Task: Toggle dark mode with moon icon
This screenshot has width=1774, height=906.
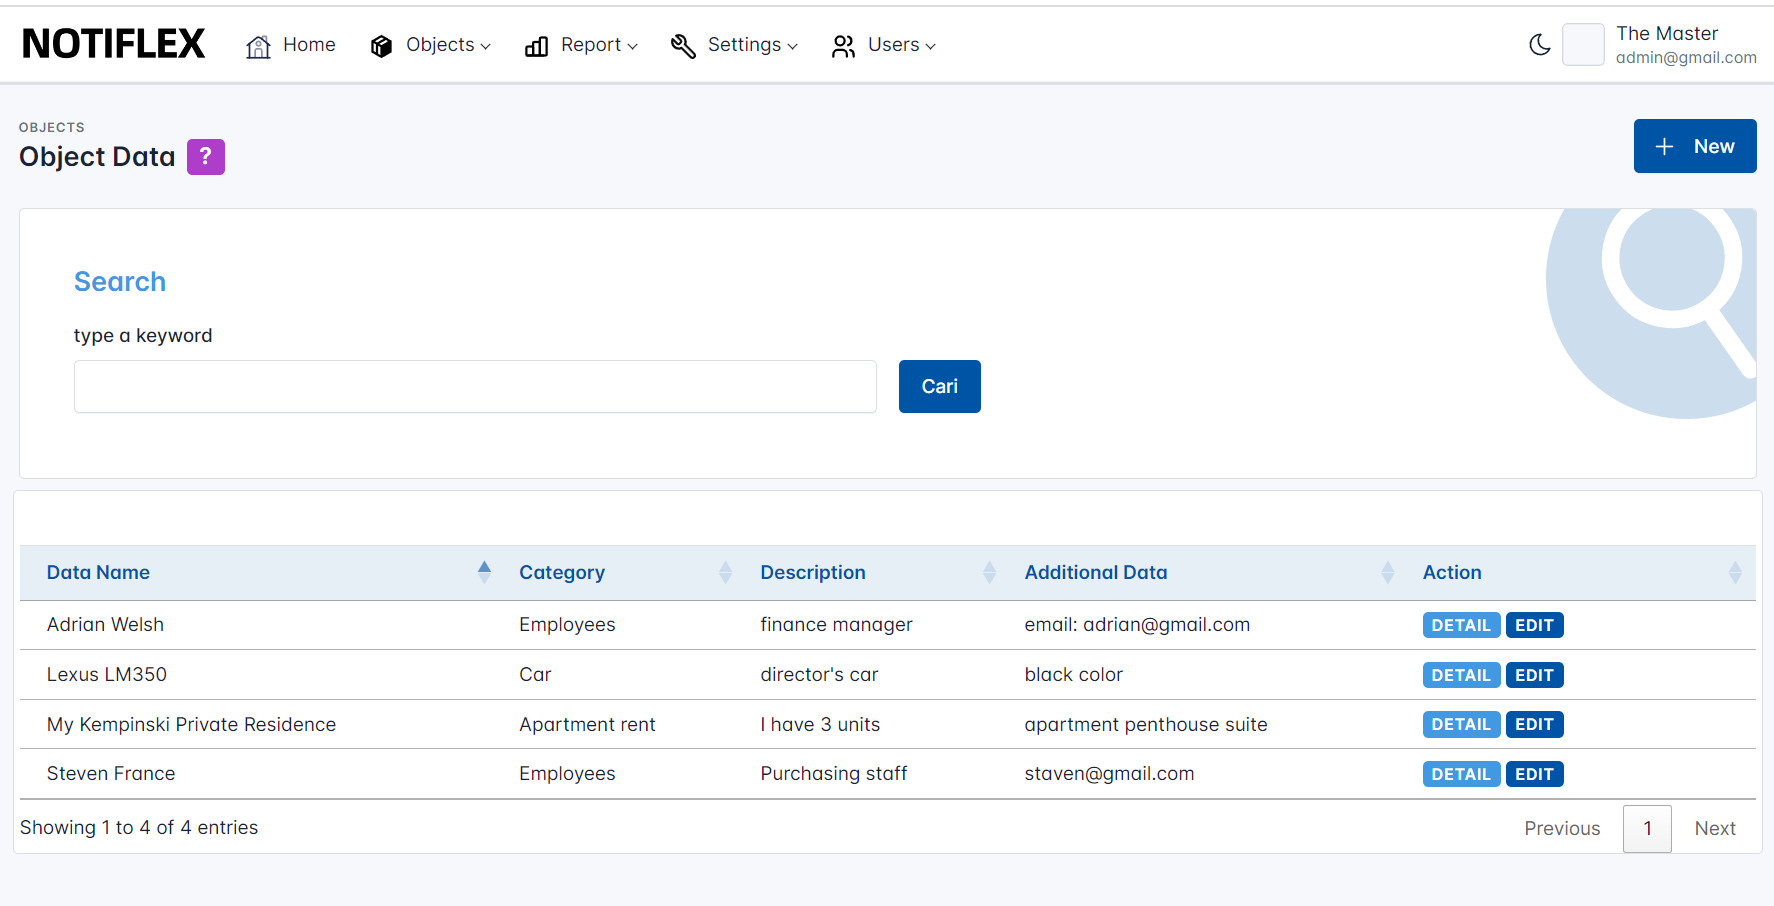Action: (x=1539, y=45)
